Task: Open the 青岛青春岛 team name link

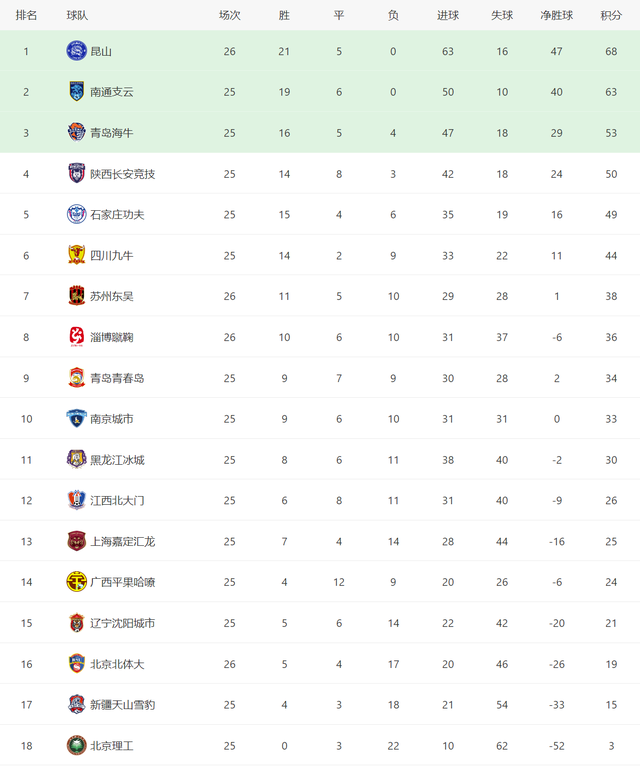Action: (117, 378)
